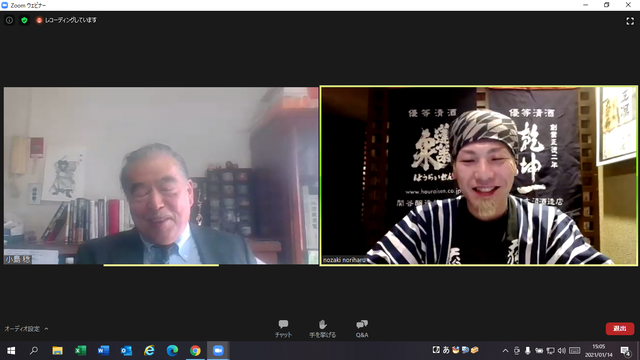
Task: Open the volume speaker tray icon
Action: click(562, 351)
